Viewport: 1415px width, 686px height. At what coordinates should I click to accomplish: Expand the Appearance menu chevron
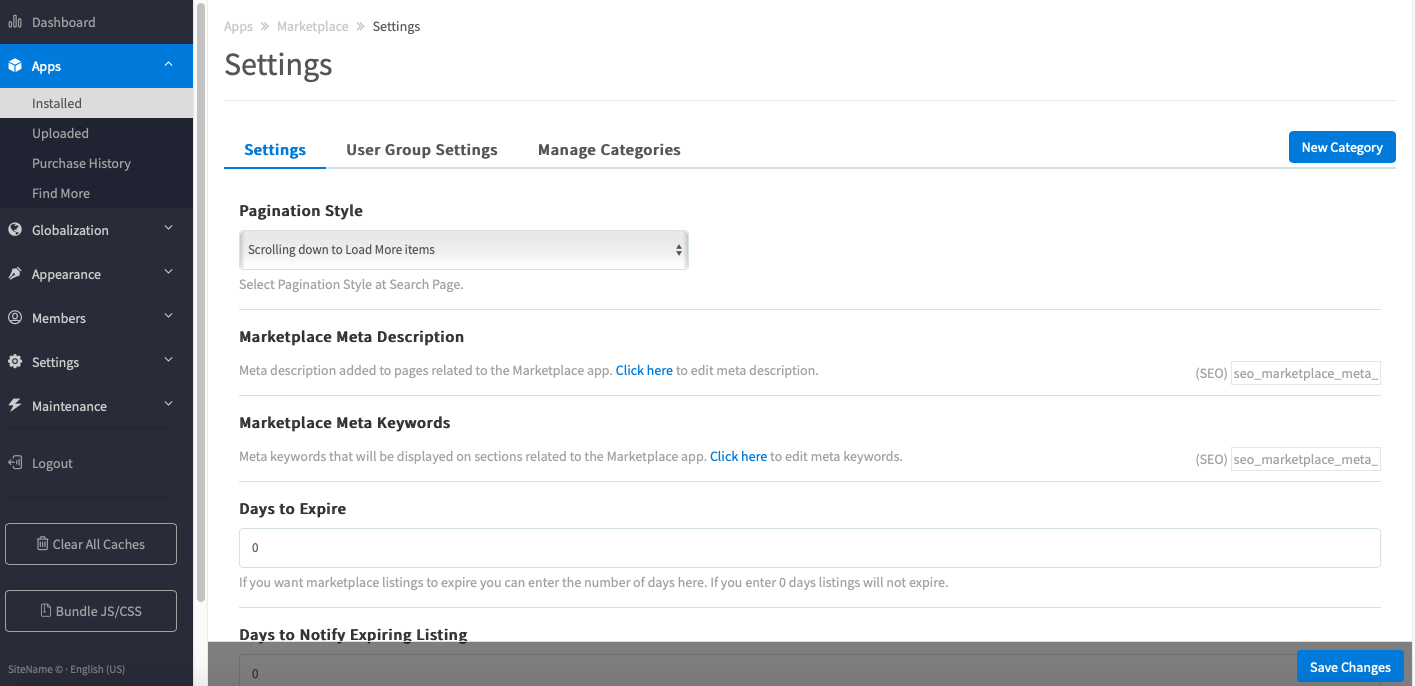(x=168, y=273)
